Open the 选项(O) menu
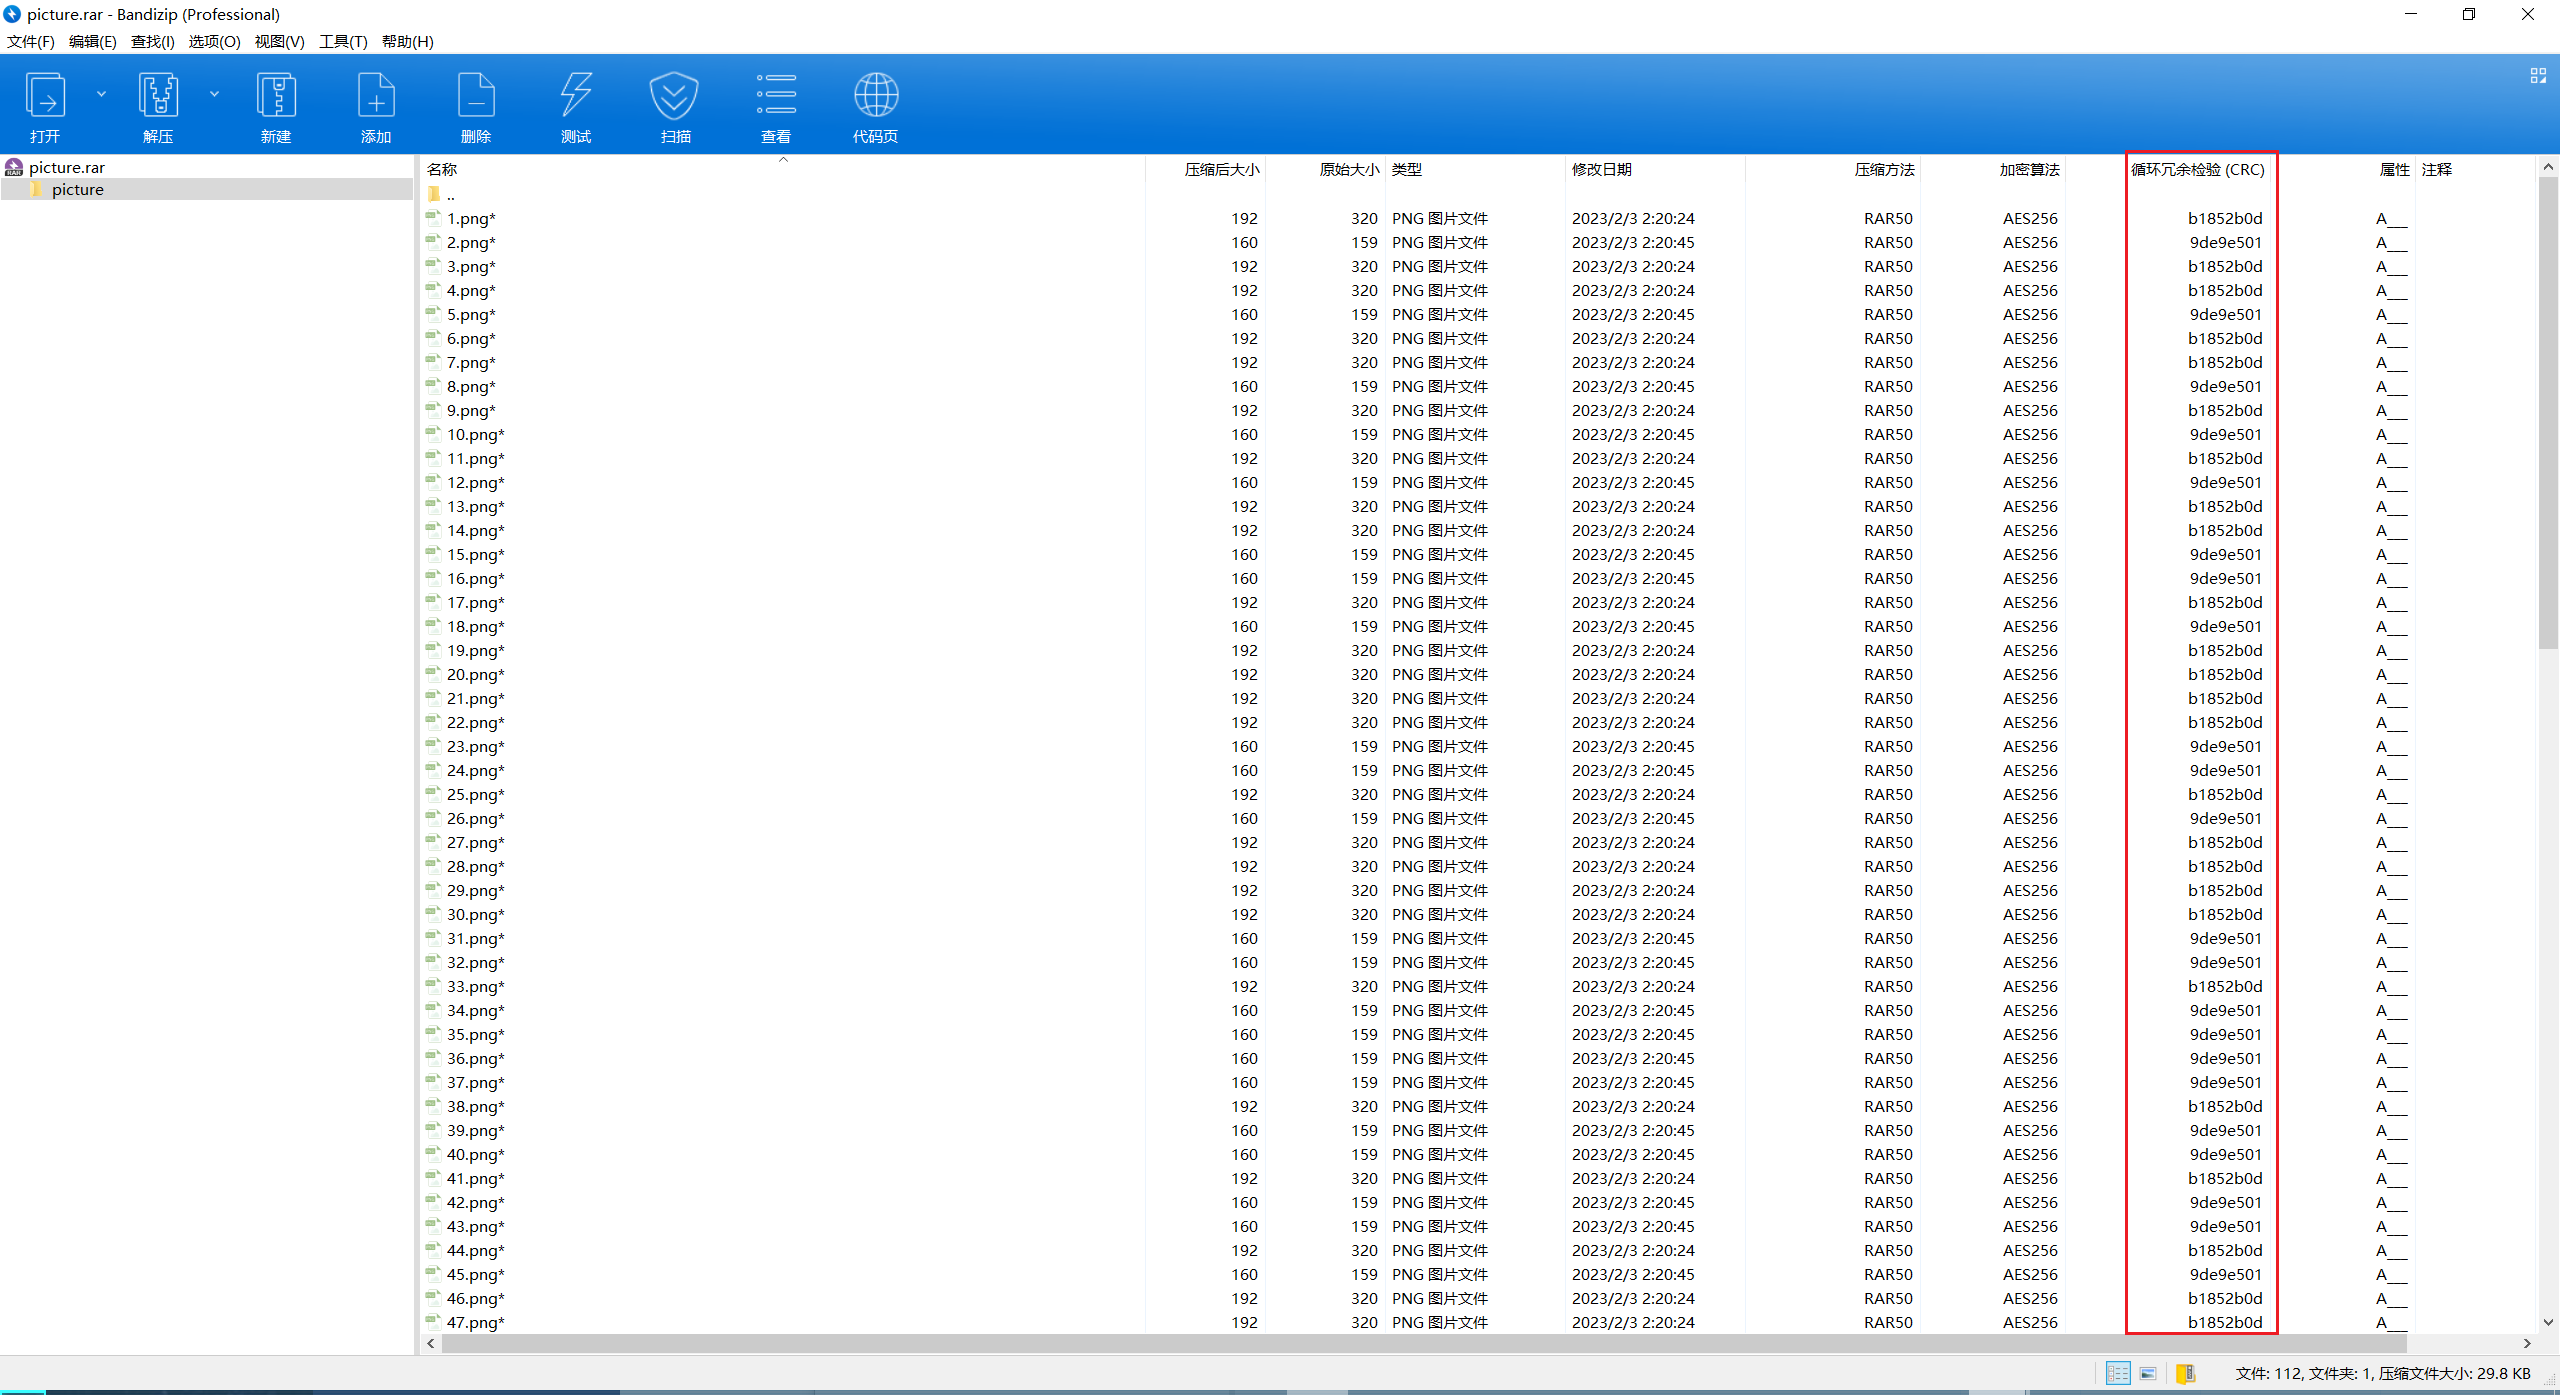This screenshot has height=1395, width=2560. point(214,41)
